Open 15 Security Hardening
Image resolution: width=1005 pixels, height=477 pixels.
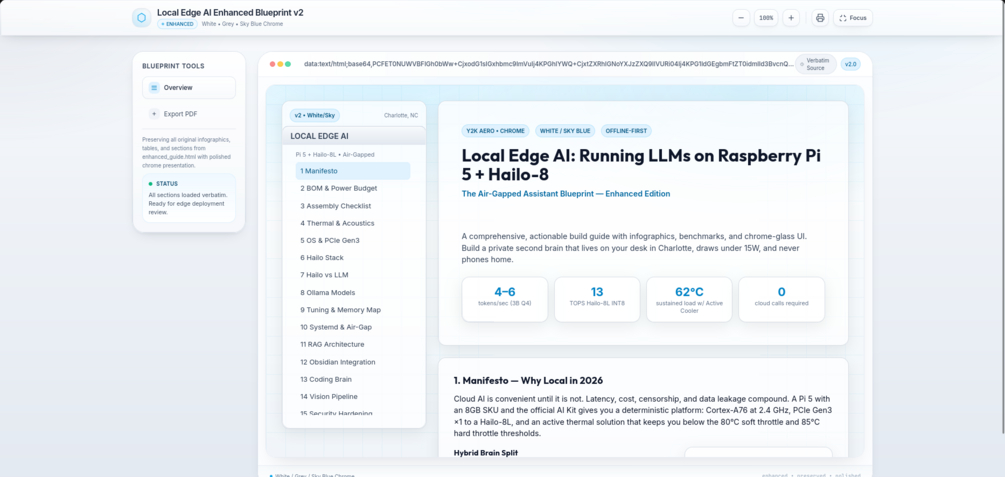353,412
